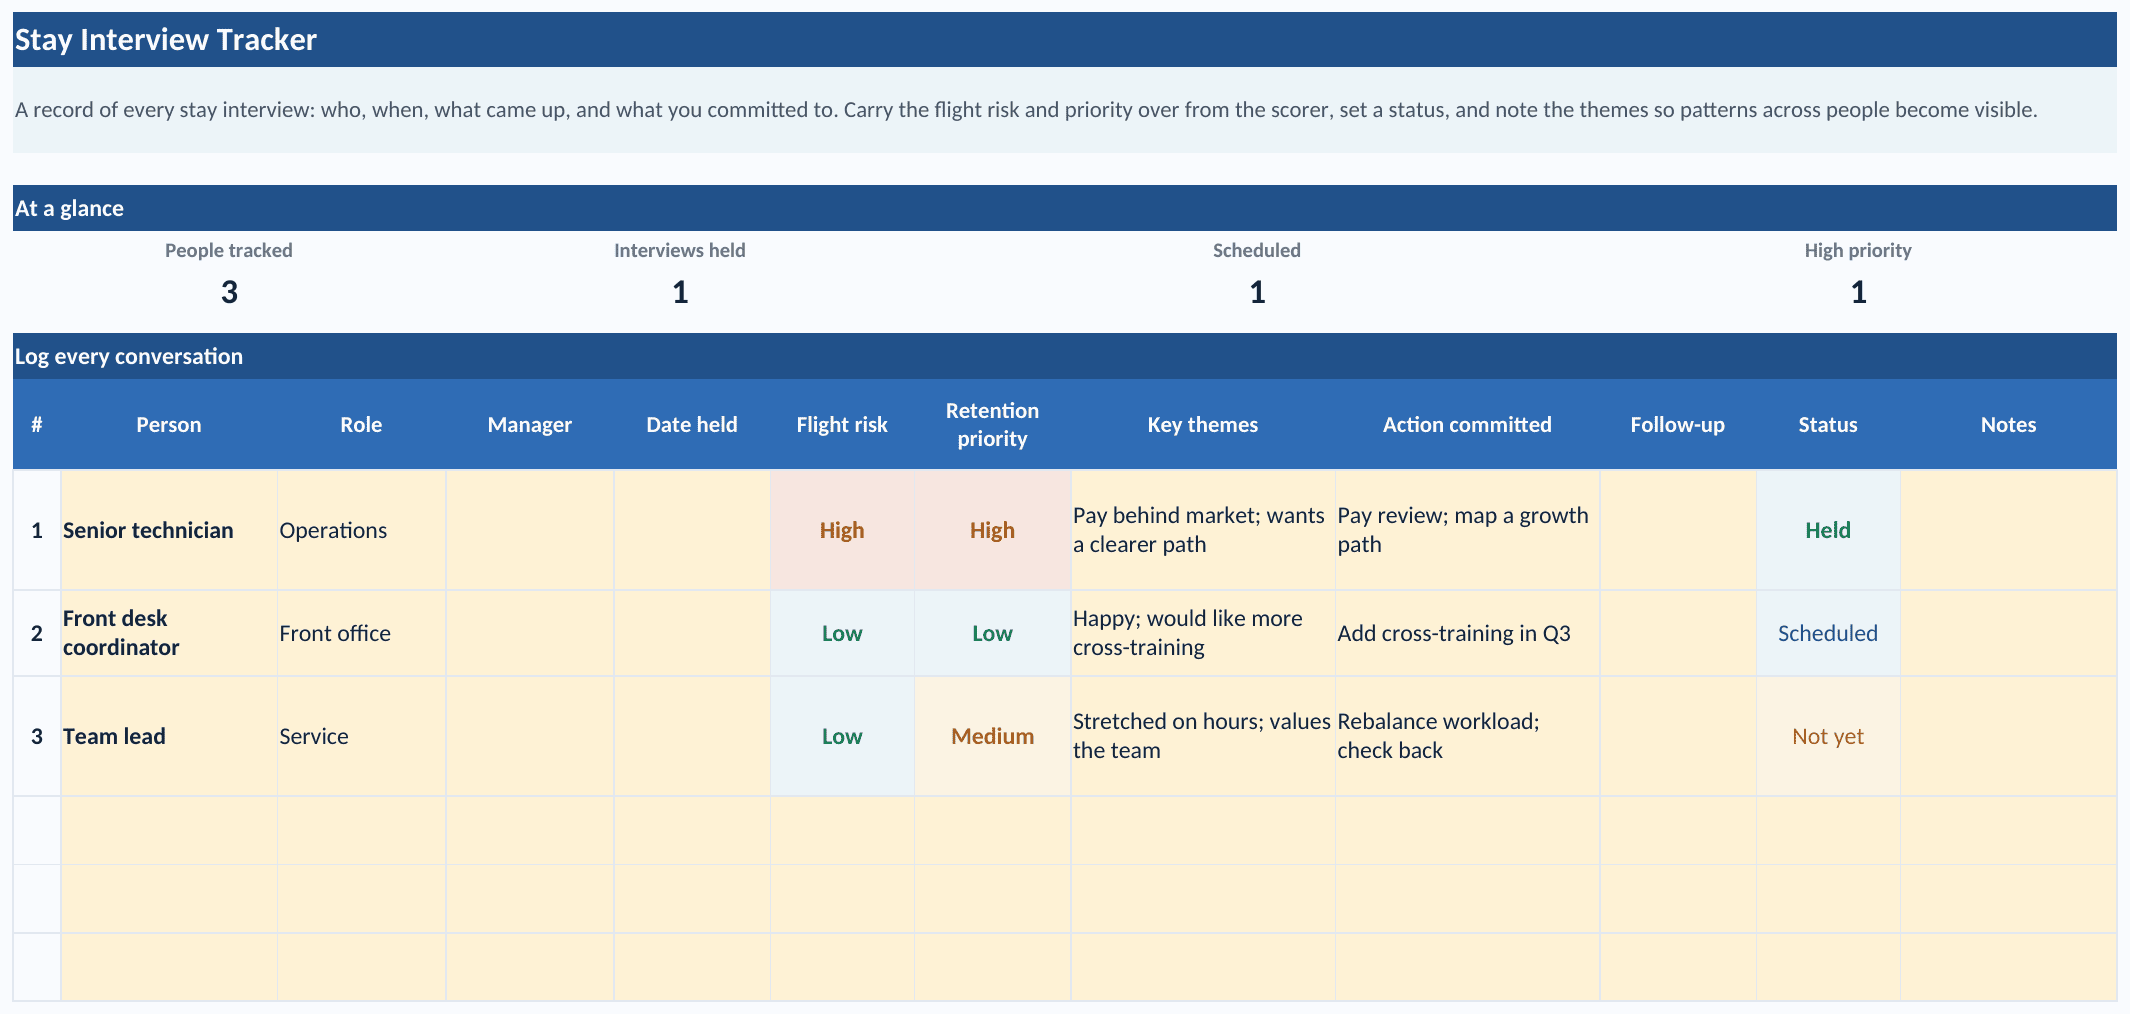Select the Interviews held value 1

(680, 292)
